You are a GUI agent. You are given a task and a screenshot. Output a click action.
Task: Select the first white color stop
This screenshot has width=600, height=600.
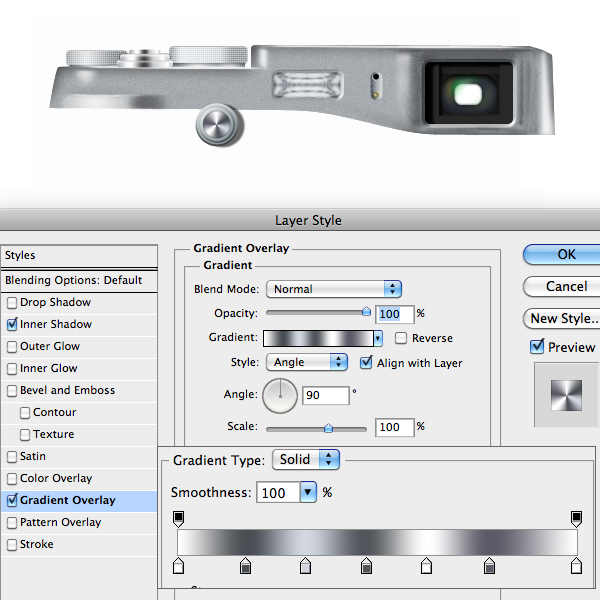pos(178,566)
